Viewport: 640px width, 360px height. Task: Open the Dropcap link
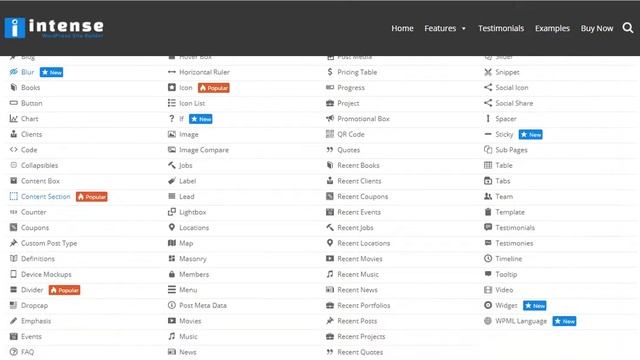(34, 305)
